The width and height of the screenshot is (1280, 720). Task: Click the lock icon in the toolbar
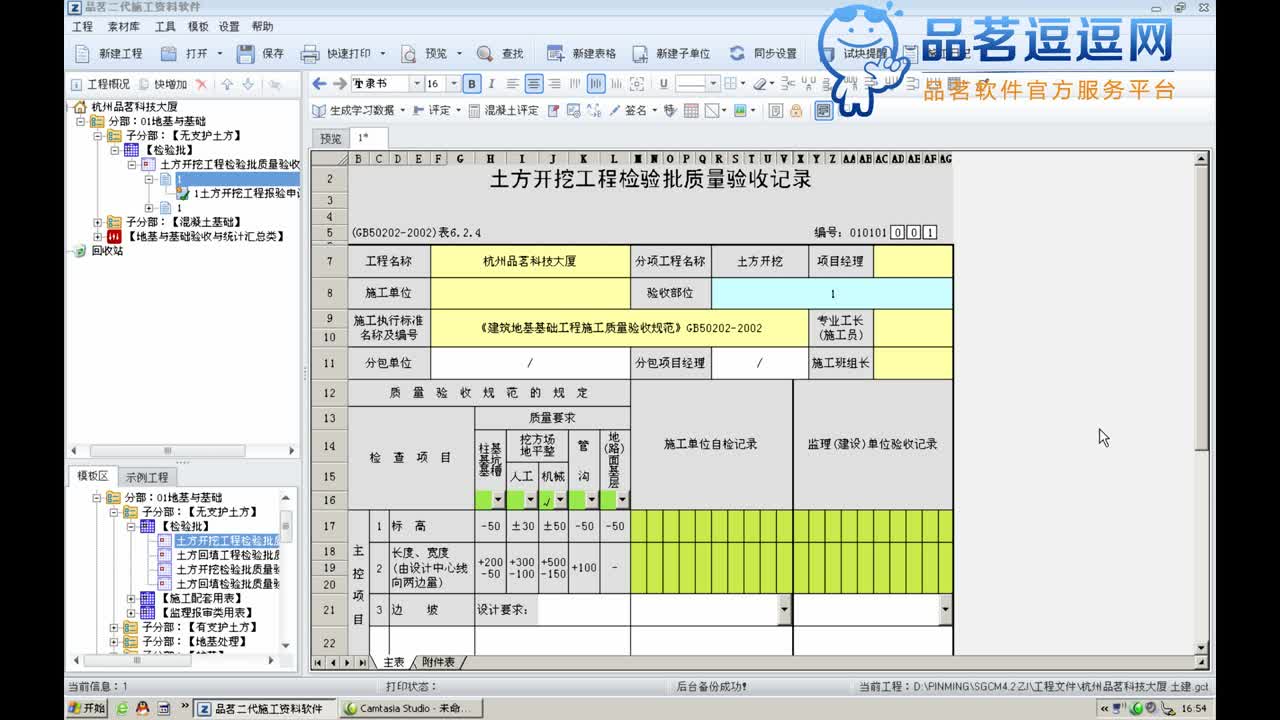click(x=796, y=111)
